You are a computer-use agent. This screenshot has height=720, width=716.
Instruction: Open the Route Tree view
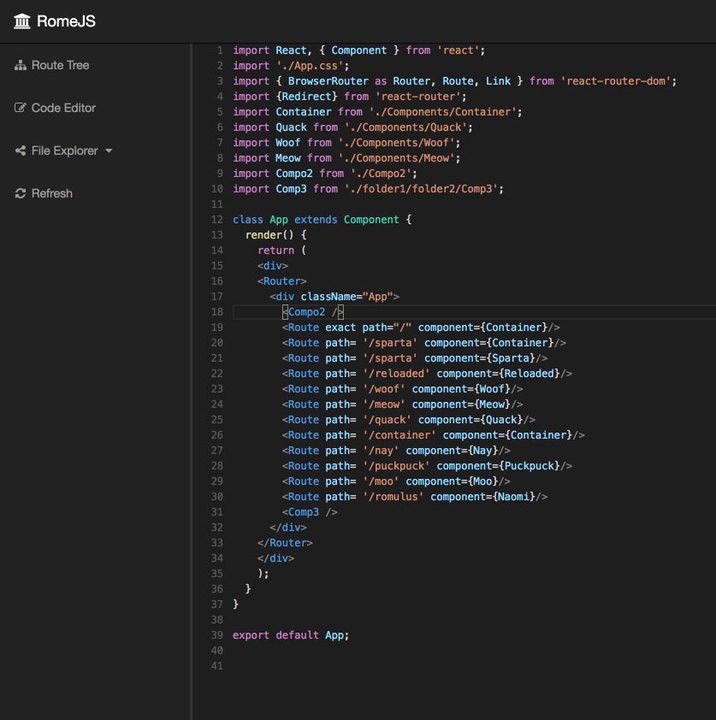tap(60, 65)
